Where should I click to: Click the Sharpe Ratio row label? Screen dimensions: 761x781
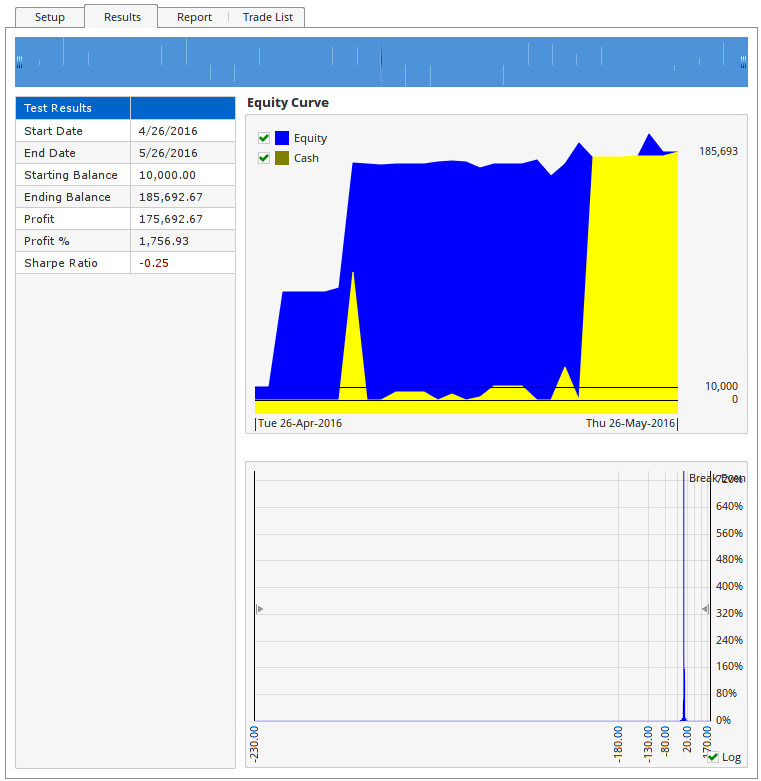tap(61, 263)
